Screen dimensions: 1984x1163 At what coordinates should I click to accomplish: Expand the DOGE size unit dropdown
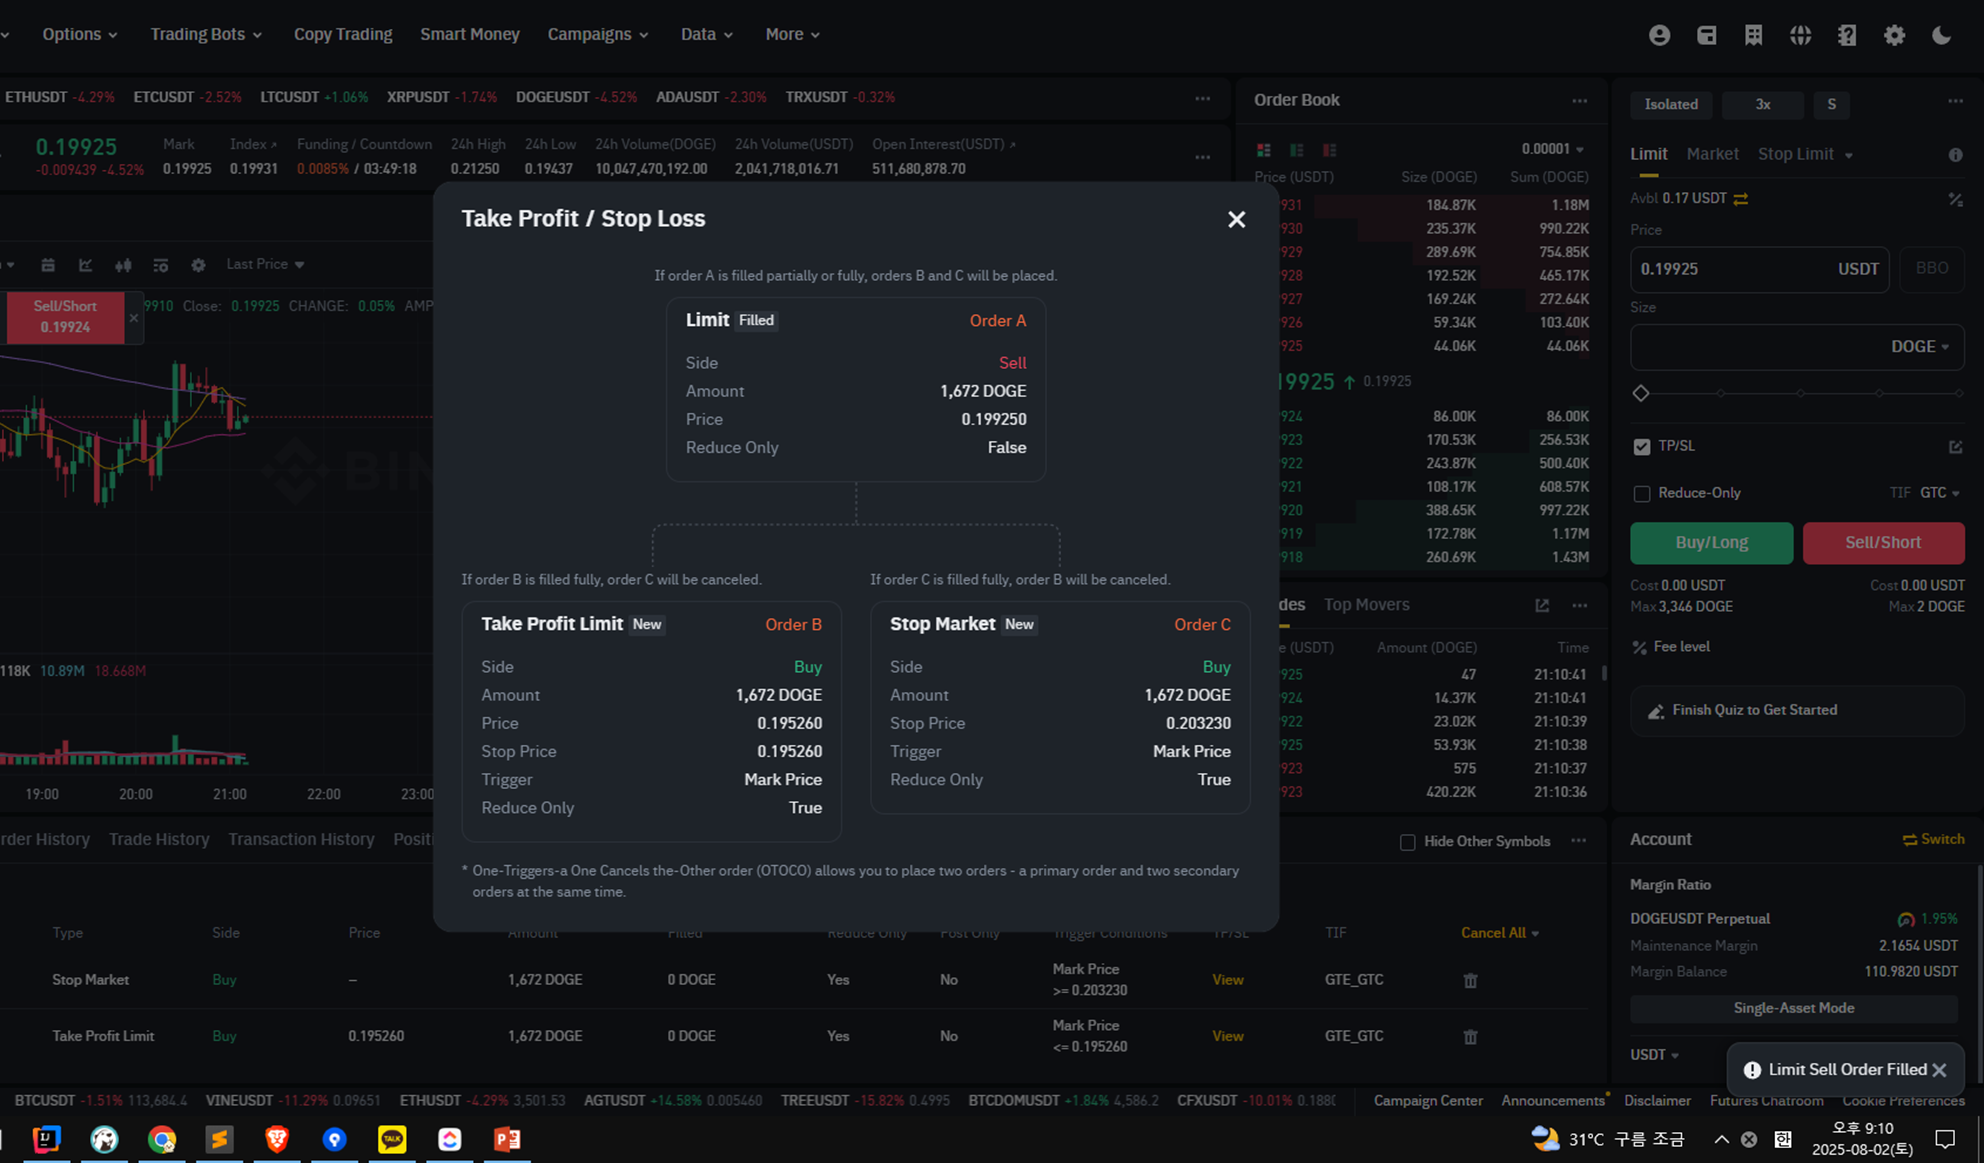1919,347
